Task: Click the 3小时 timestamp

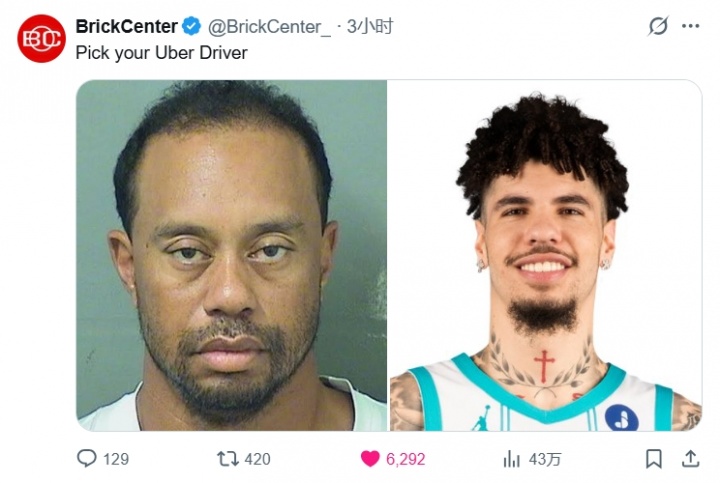Action: [x=370, y=26]
